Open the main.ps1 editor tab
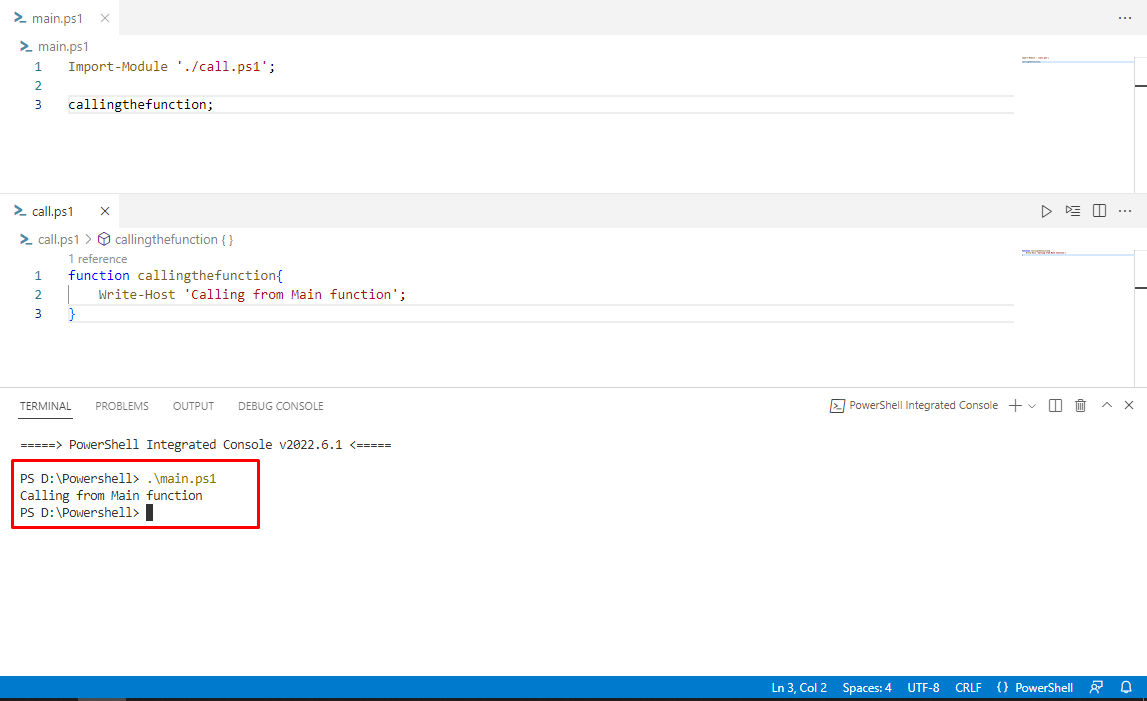 pos(57,18)
